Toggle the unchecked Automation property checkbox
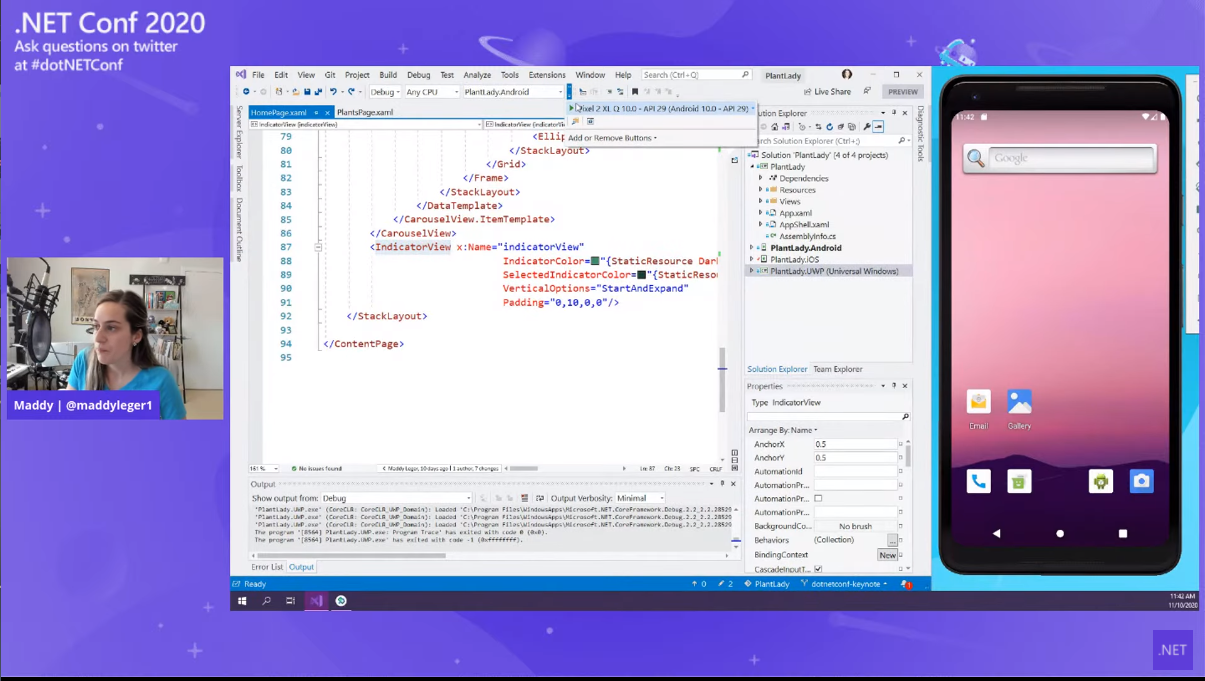Screen dimensions: 1205x681 (x=818, y=498)
